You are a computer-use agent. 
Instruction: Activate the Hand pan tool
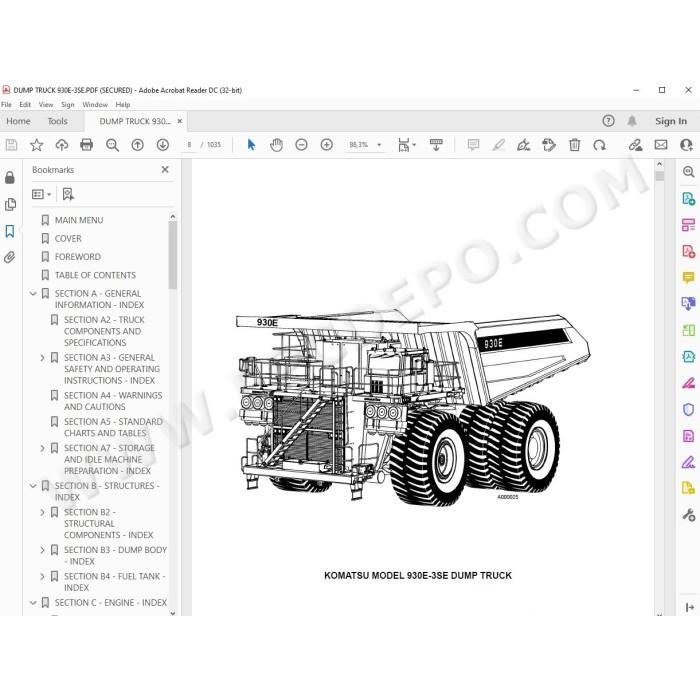(x=276, y=145)
